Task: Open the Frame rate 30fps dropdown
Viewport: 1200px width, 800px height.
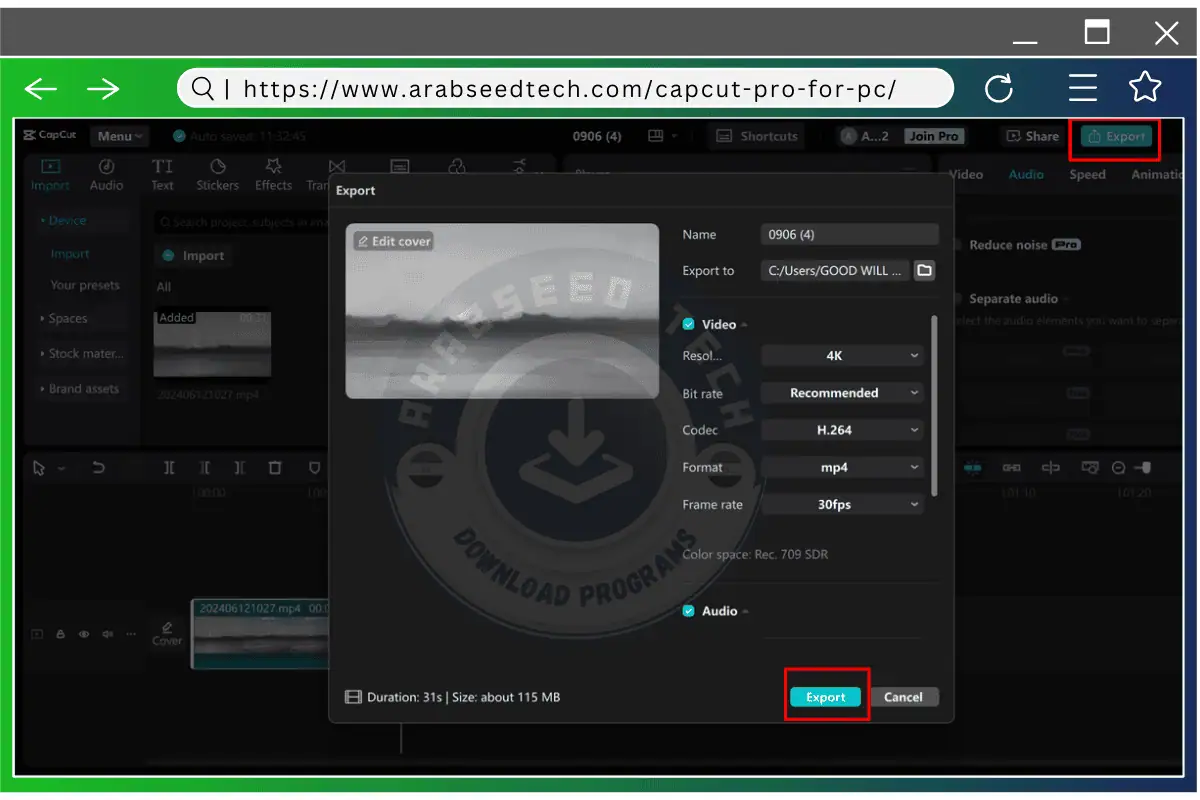Action: [841, 505]
